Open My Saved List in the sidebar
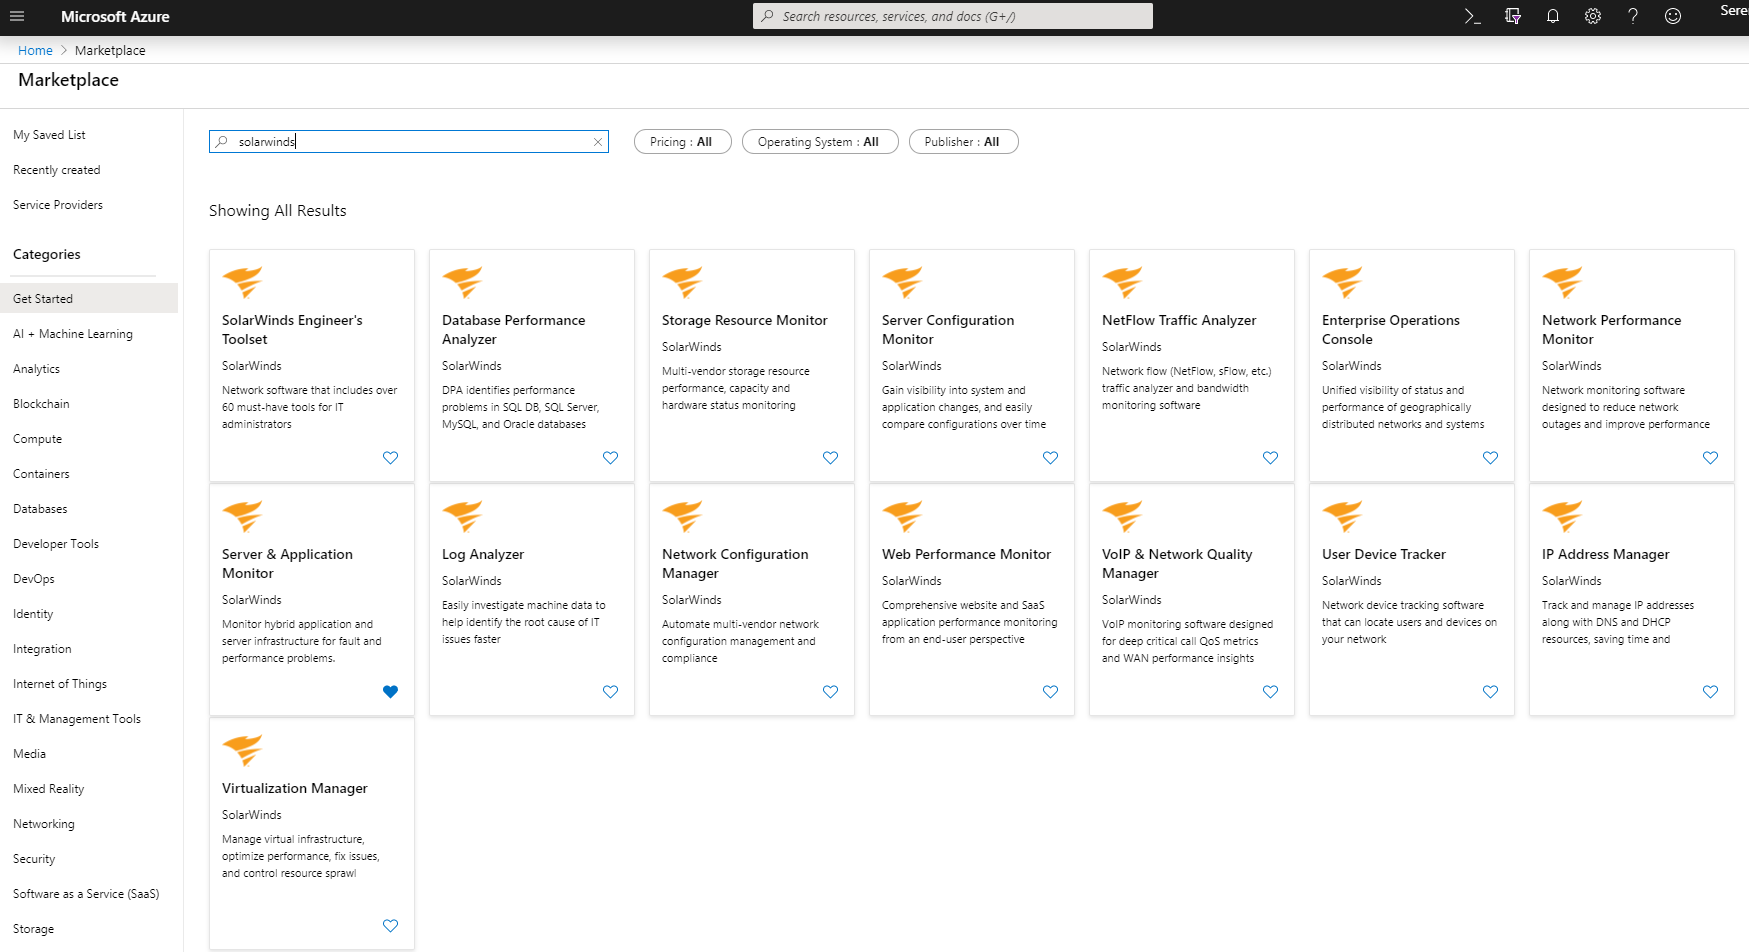Screen dimensions: 1749x952 (49, 135)
